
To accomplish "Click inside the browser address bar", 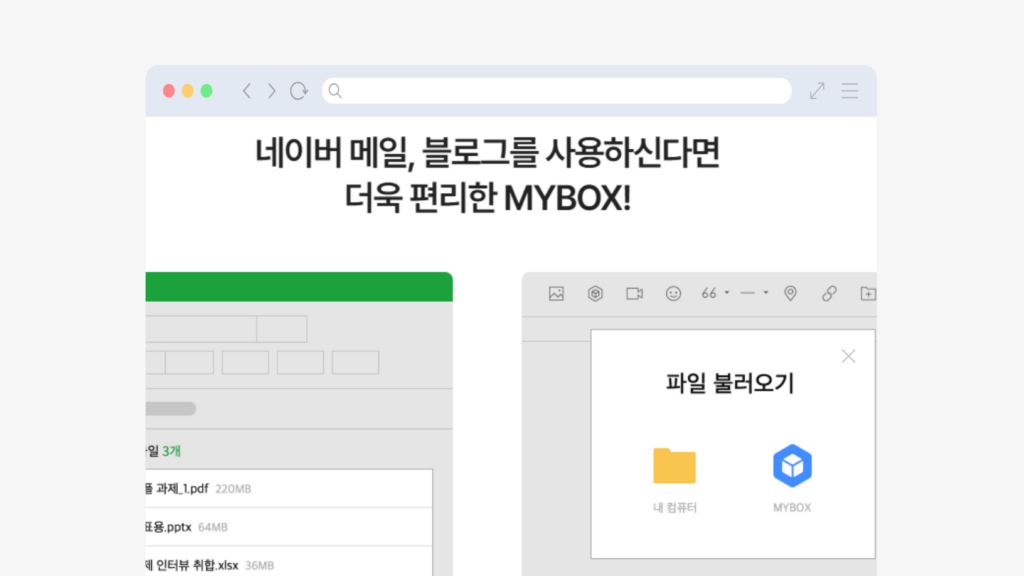I will [556, 90].
